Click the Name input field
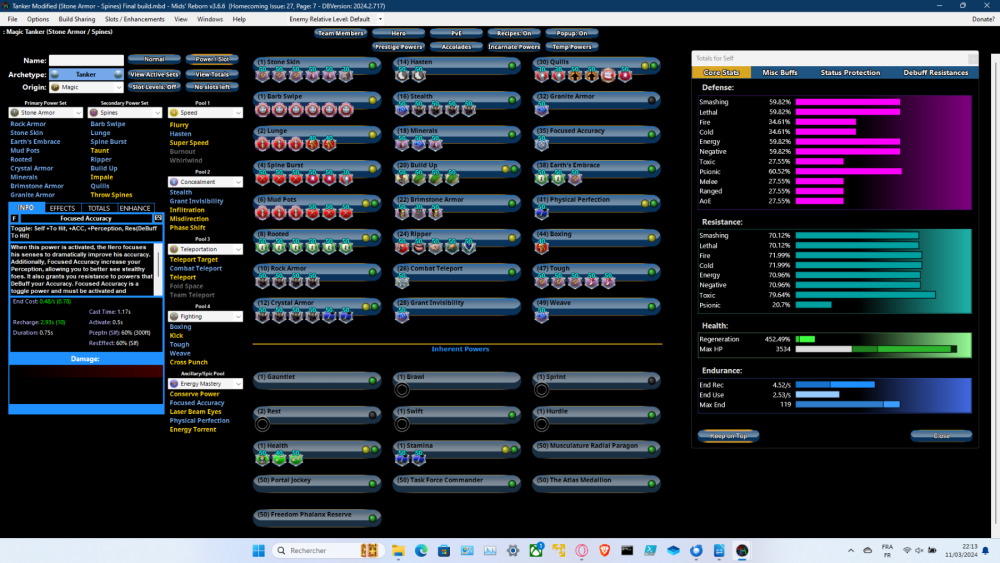Viewport: 1000px width, 563px height. [x=86, y=60]
